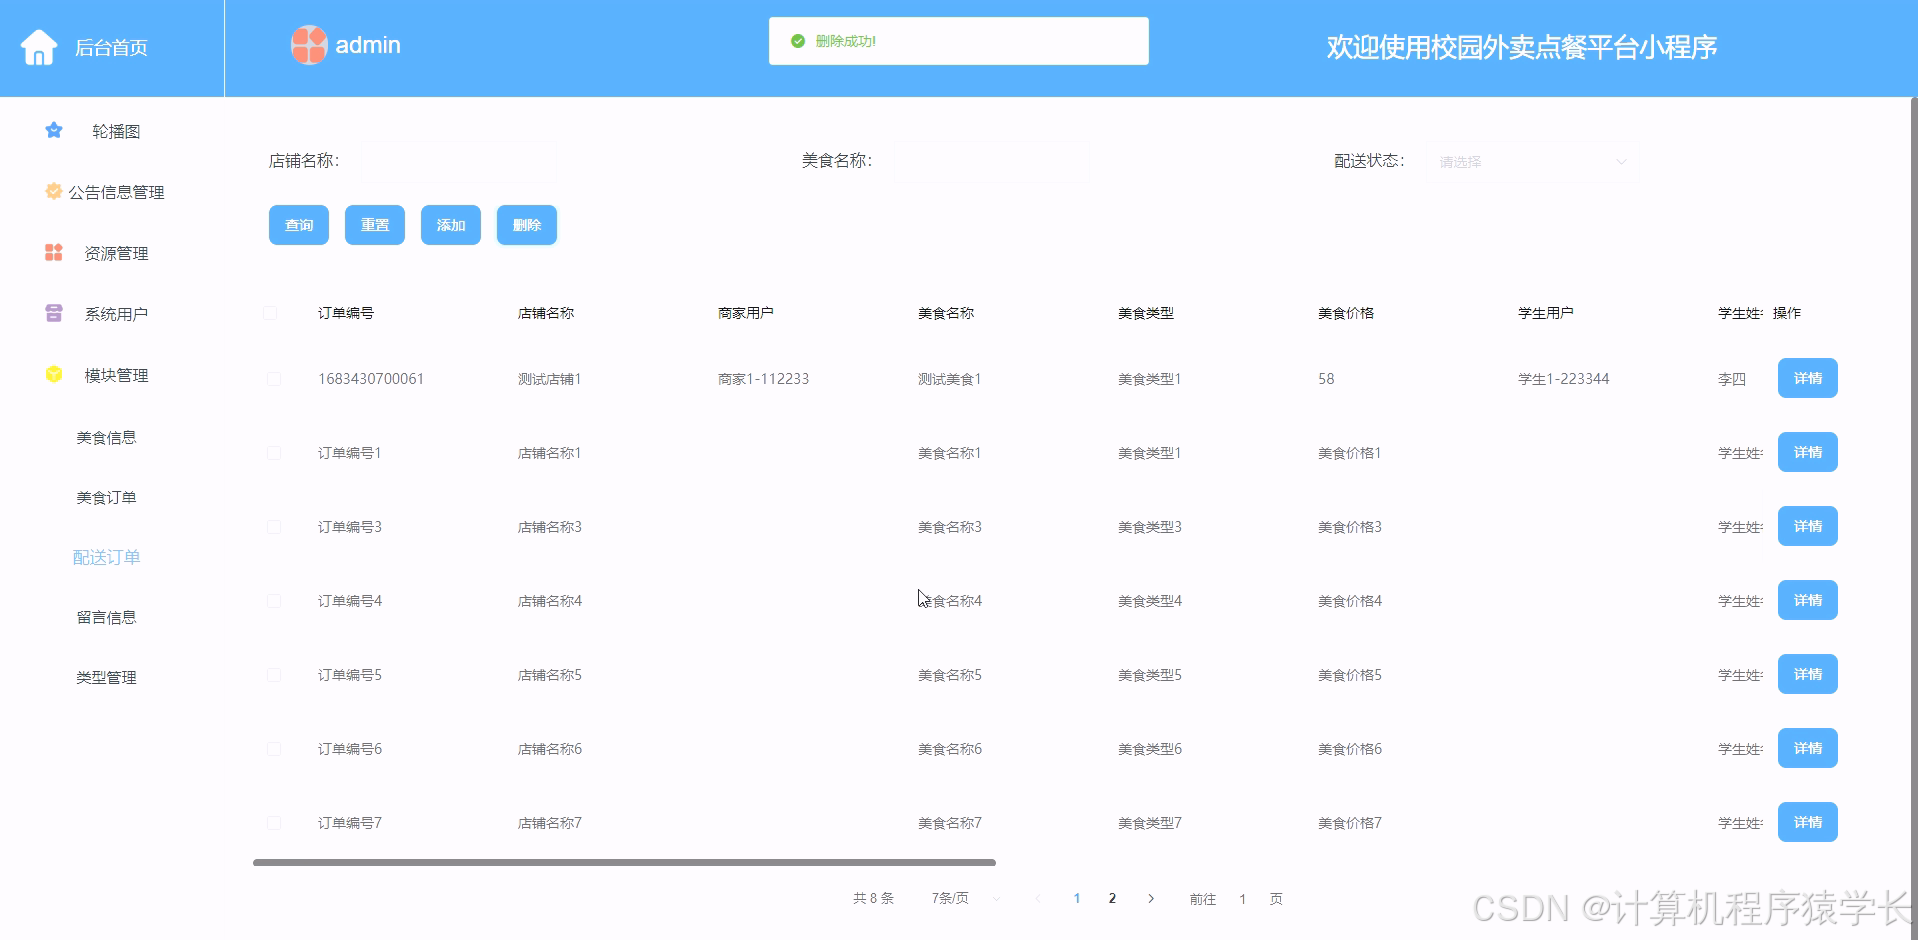1918x940 pixels.
Task: Click the 店铺名称 search input field
Action: point(459,161)
